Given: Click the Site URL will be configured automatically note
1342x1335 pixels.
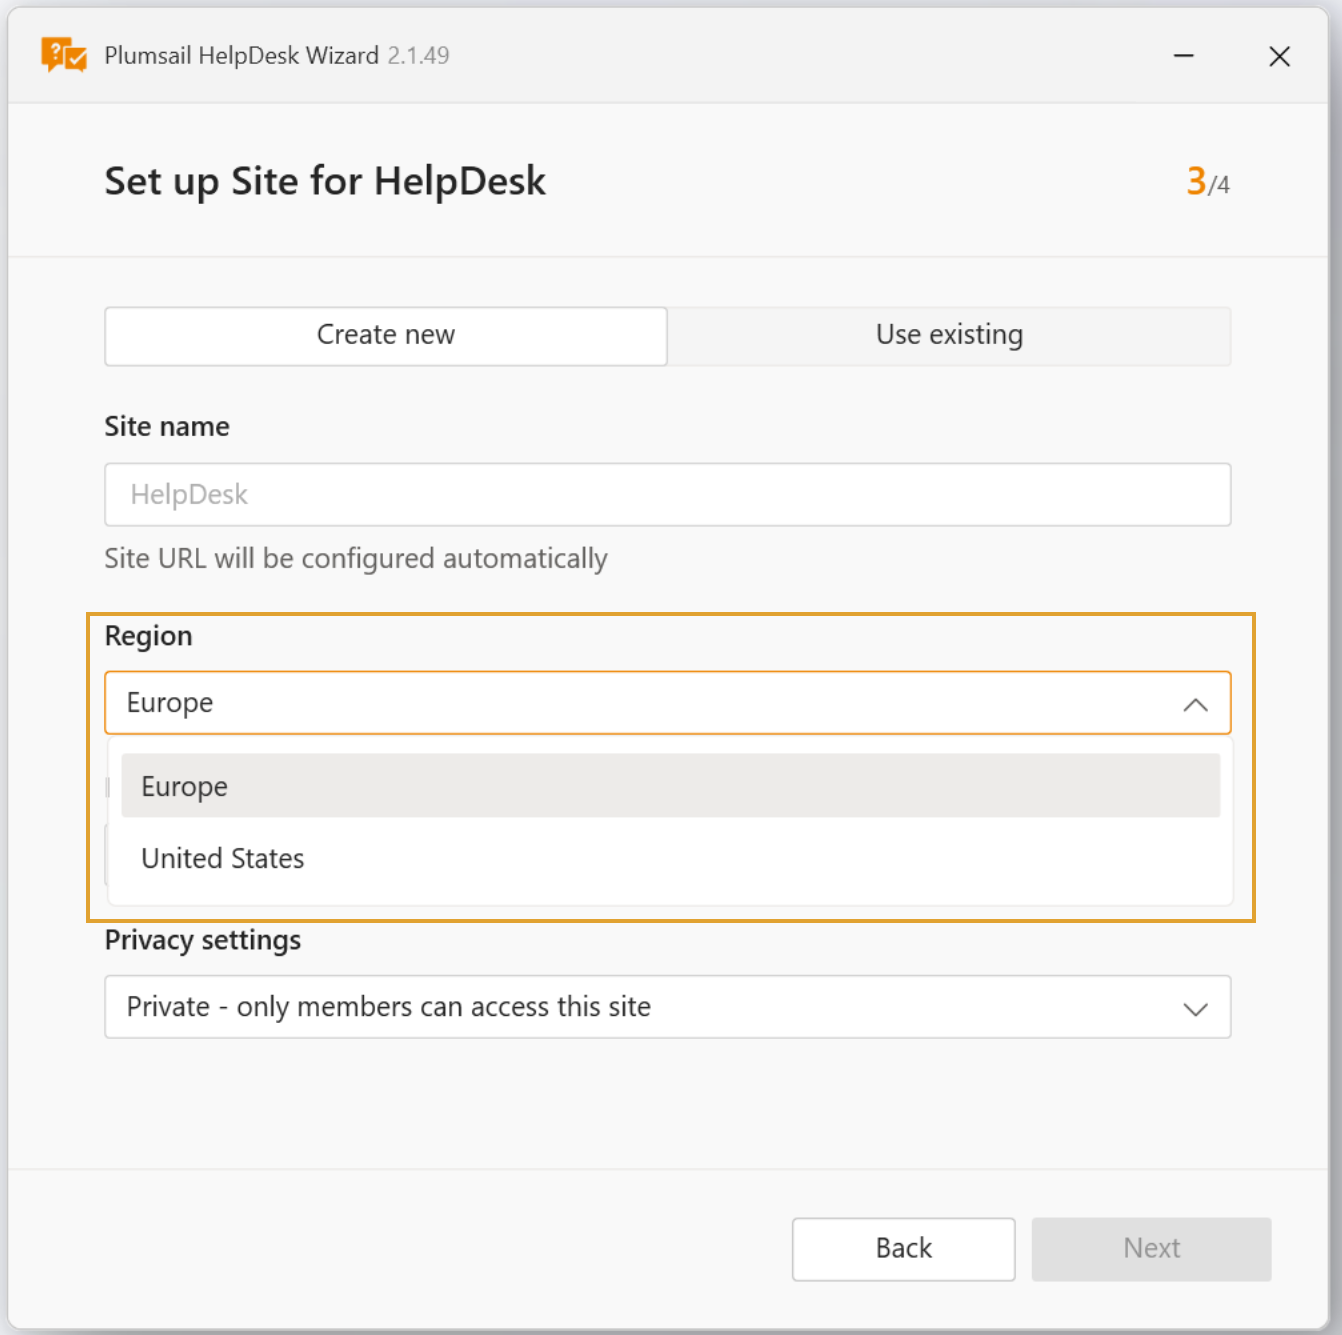Looking at the screenshot, I should (x=356, y=558).
